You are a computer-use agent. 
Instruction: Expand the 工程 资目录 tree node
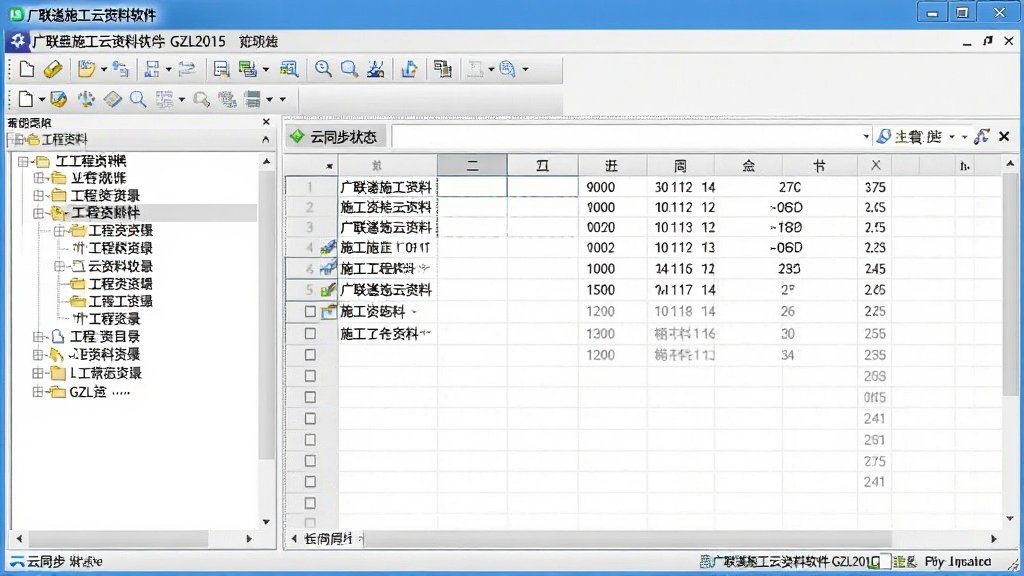(39, 336)
